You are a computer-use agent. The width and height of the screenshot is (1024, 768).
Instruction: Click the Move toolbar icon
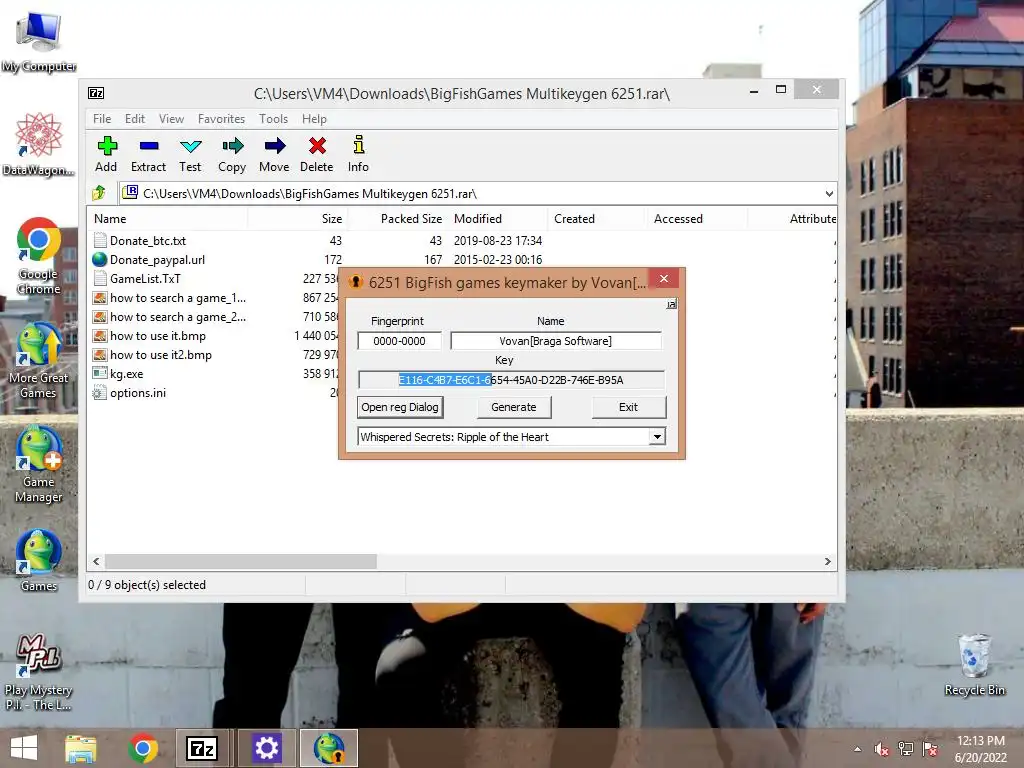(x=275, y=146)
